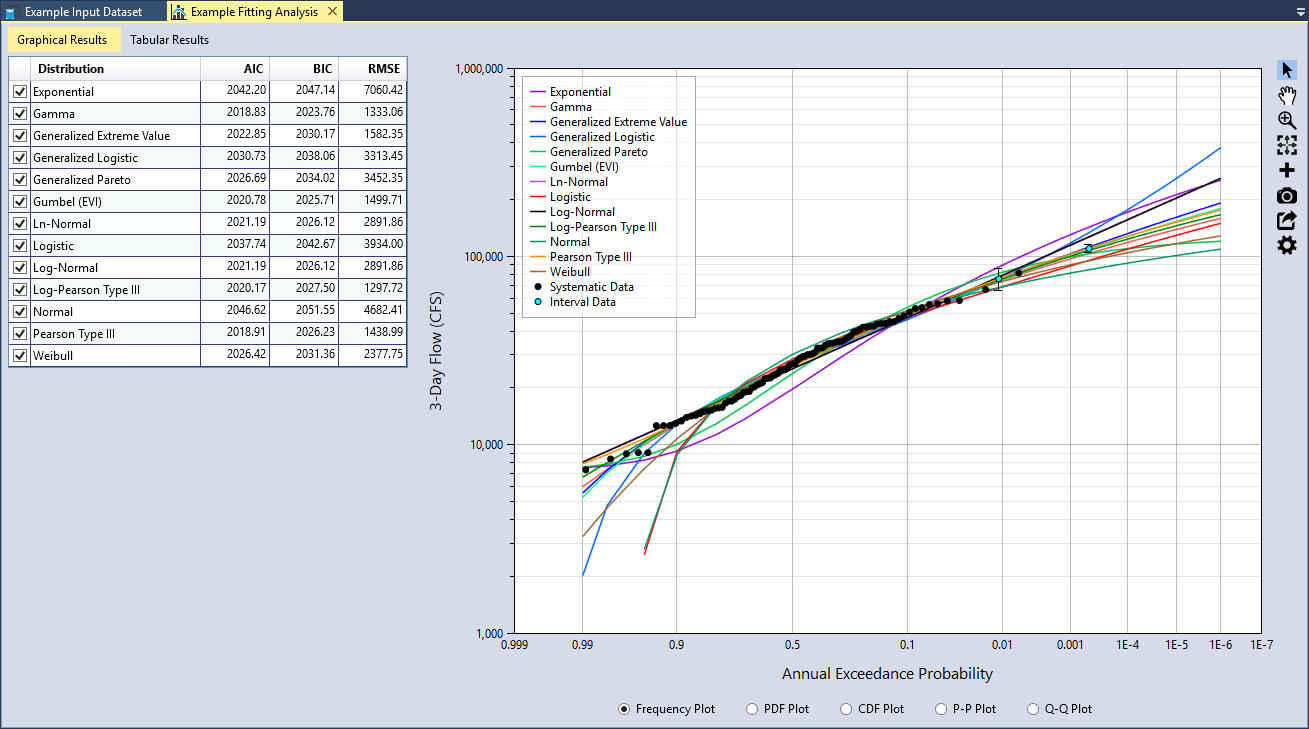This screenshot has width=1309, height=729.
Task: Click the zoom-to-fit extents icon
Action: (1287, 145)
